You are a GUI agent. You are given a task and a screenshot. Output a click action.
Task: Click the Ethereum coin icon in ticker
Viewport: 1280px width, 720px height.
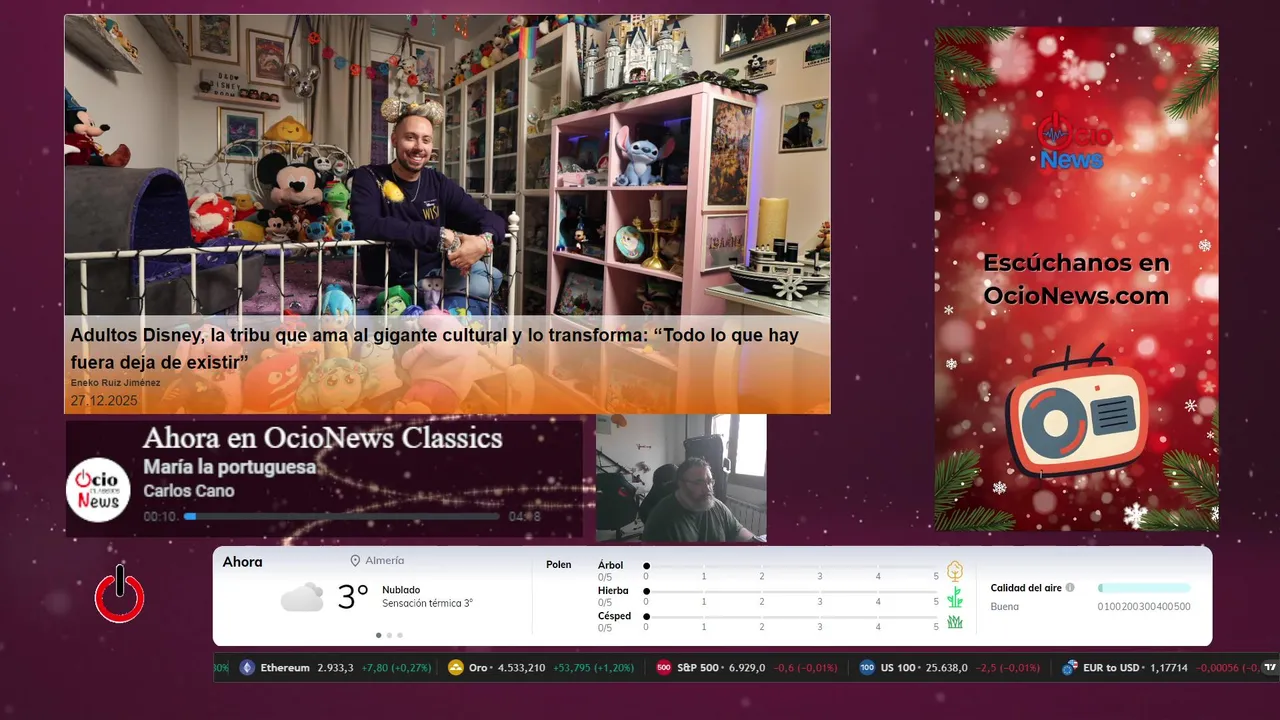pyautogui.click(x=247, y=668)
